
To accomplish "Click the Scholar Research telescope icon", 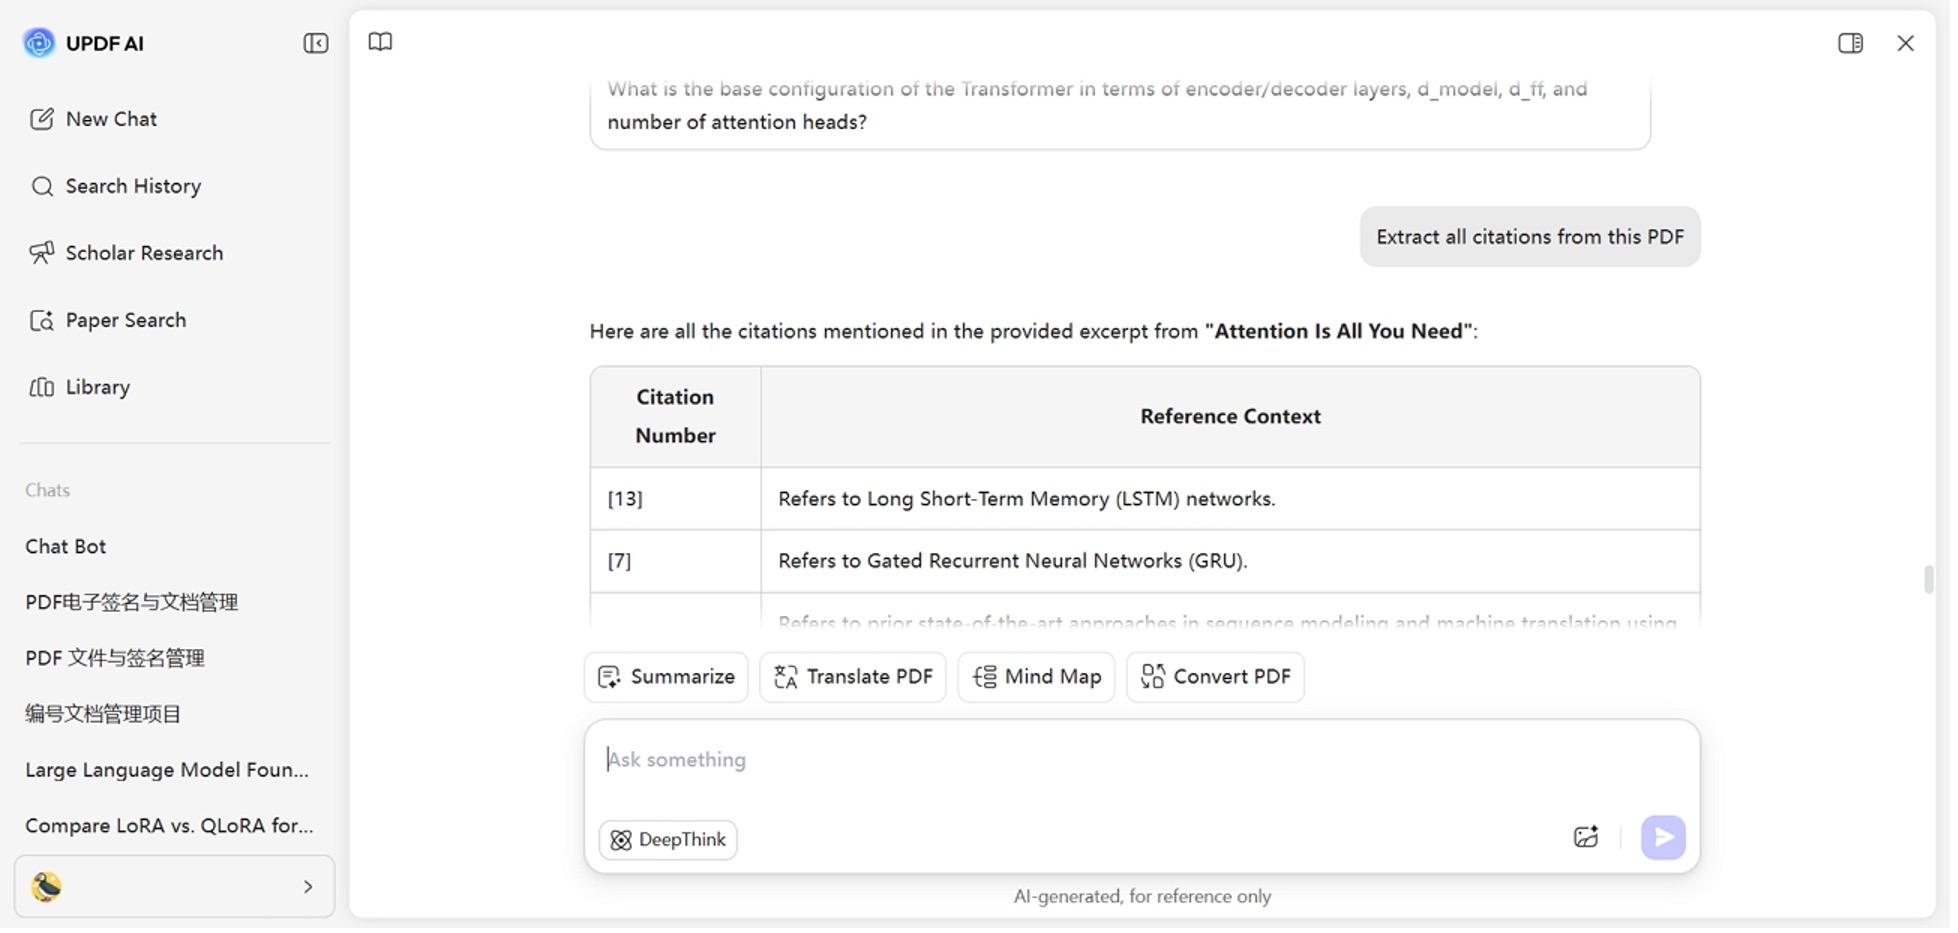I will pyautogui.click(x=42, y=254).
